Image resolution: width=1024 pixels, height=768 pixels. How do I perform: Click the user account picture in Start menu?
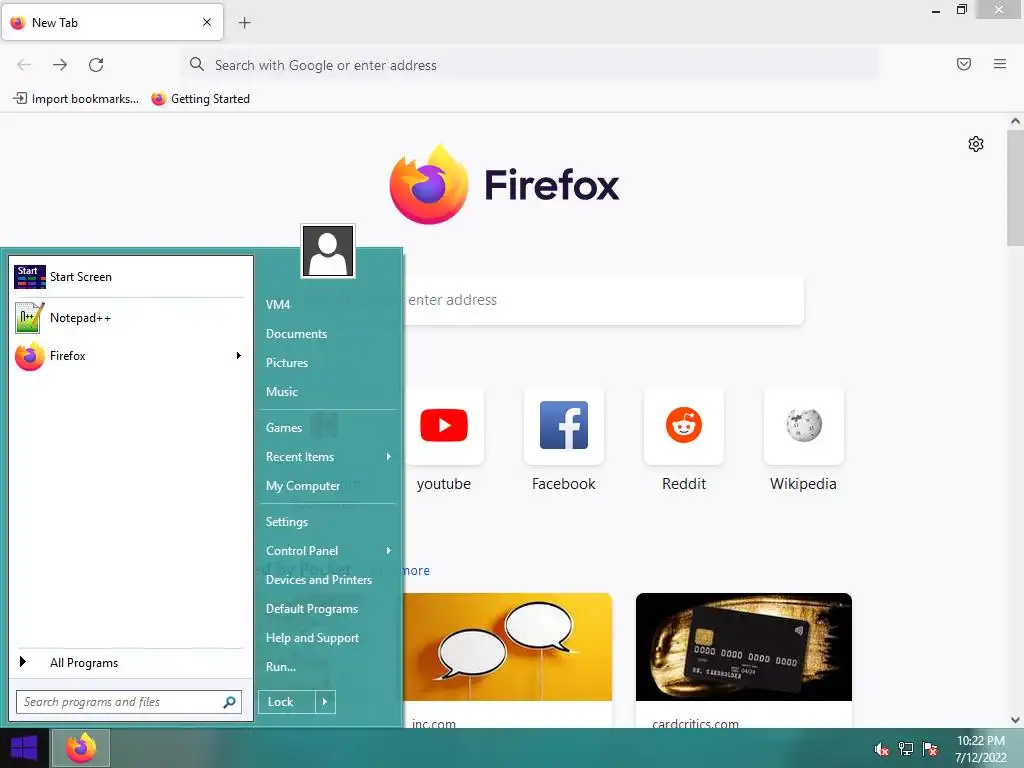(x=328, y=251)
